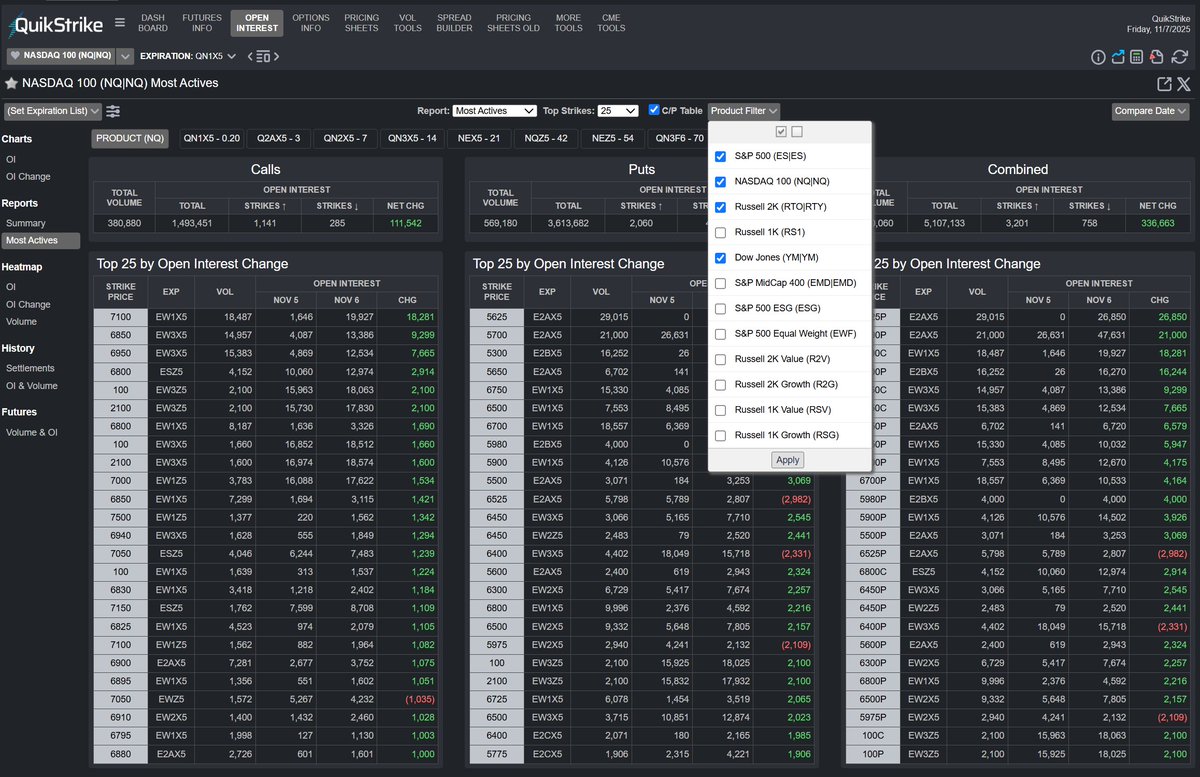Viewport: 1200px width, 777px height.
Task: Uncheck NASDAQ 100 (NQ|NQ) filter
Action: click(x=720, y=182)
